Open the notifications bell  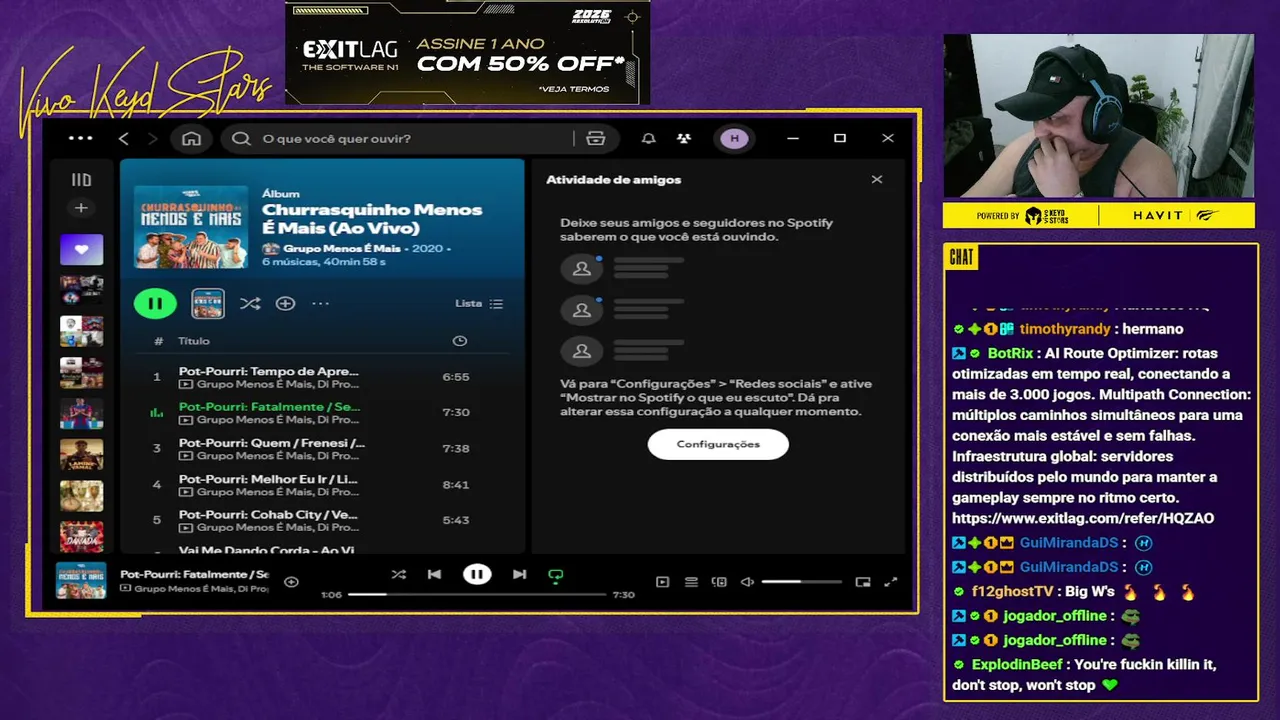(x=648, y=138)
